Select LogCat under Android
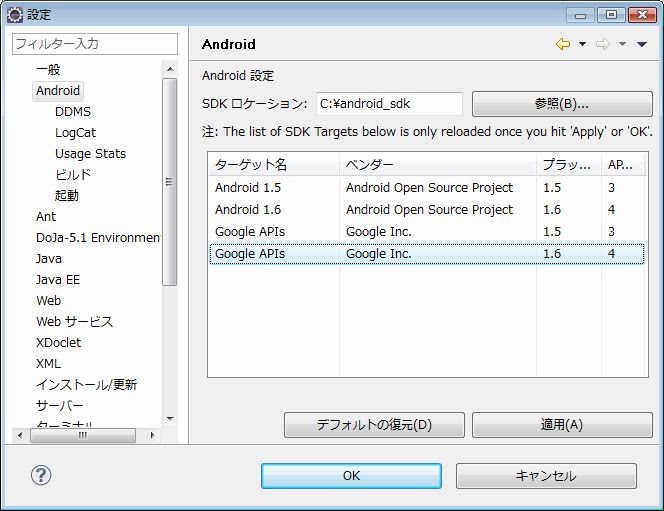 (75, 133)
